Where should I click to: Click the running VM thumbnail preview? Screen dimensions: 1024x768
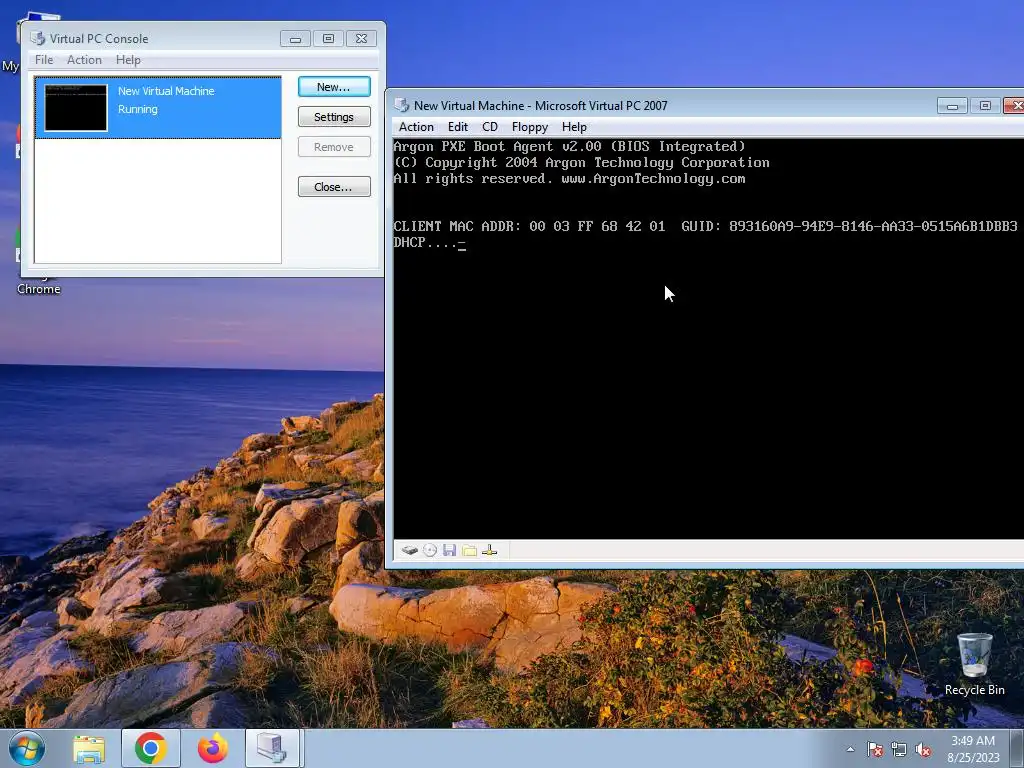(x=76, y=108)
